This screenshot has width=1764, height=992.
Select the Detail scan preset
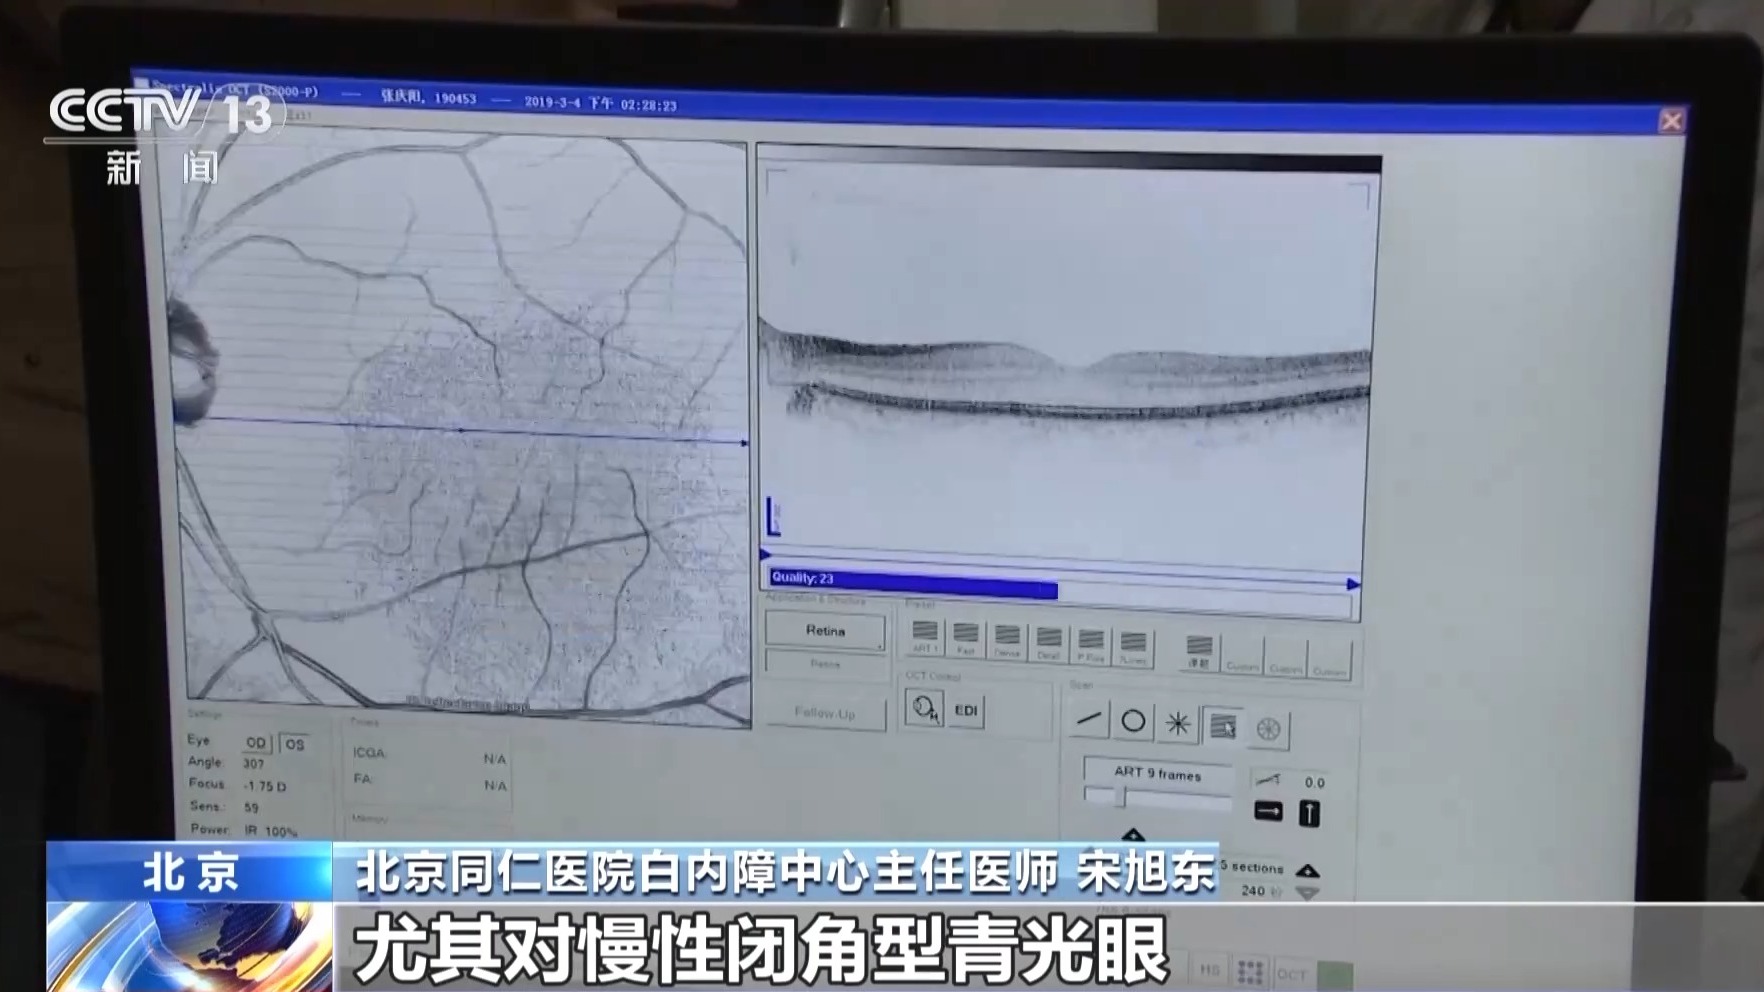click(x=1049, y=641)
